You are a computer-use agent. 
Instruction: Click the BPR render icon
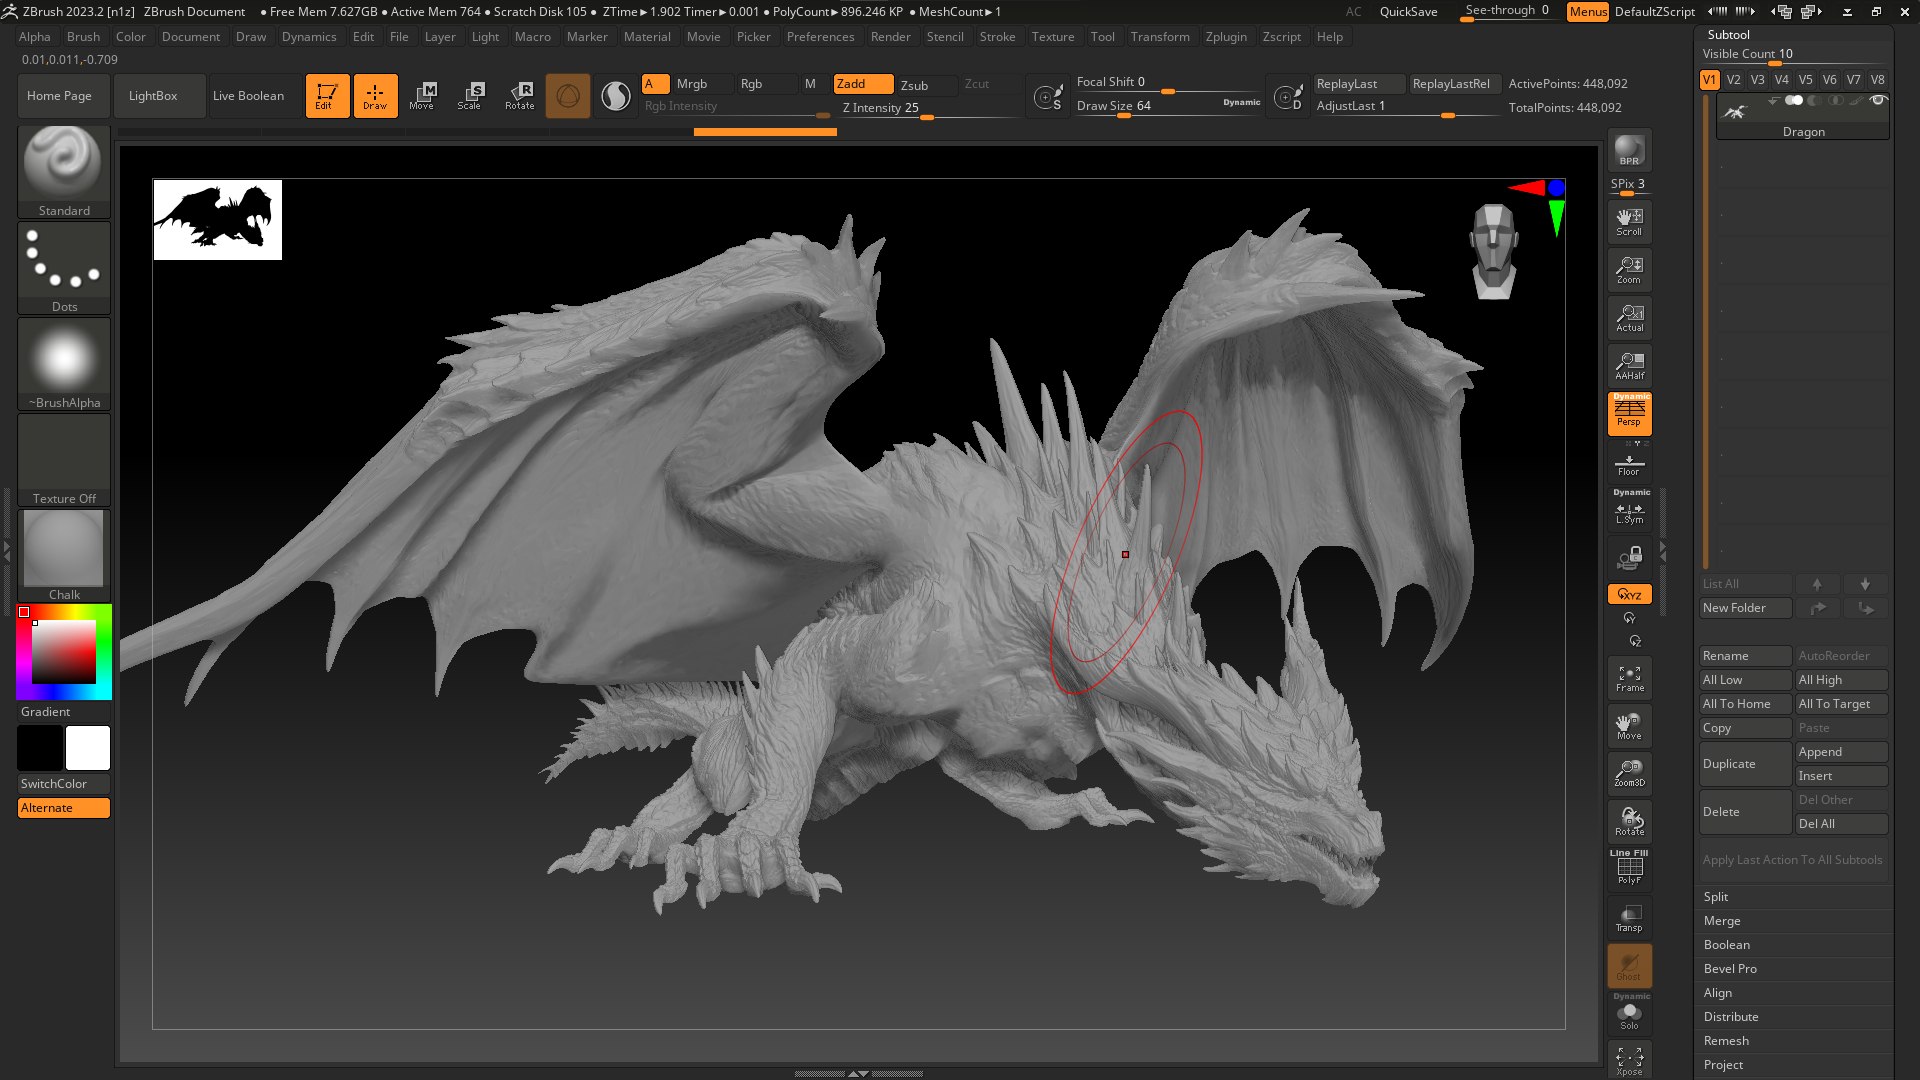1629,150
